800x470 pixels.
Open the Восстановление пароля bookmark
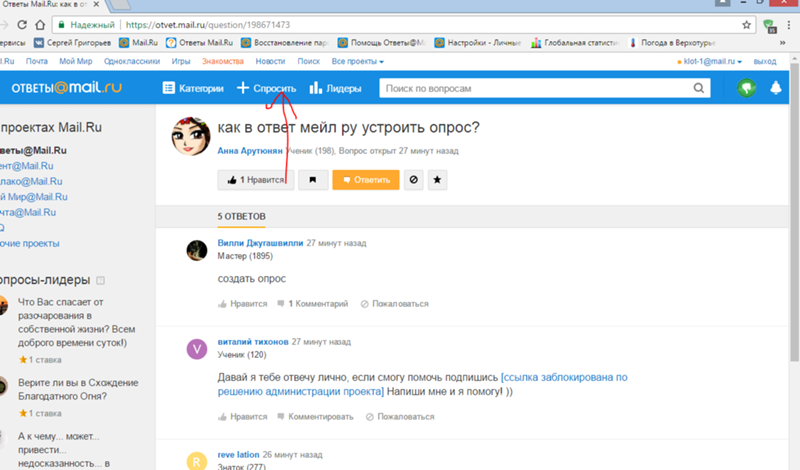[285, 43]
